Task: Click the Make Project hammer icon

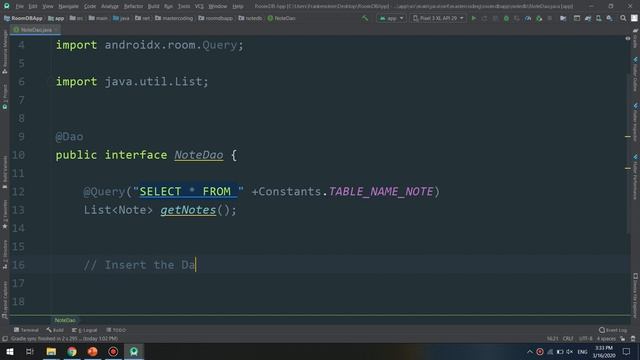Action: [364, 18]
